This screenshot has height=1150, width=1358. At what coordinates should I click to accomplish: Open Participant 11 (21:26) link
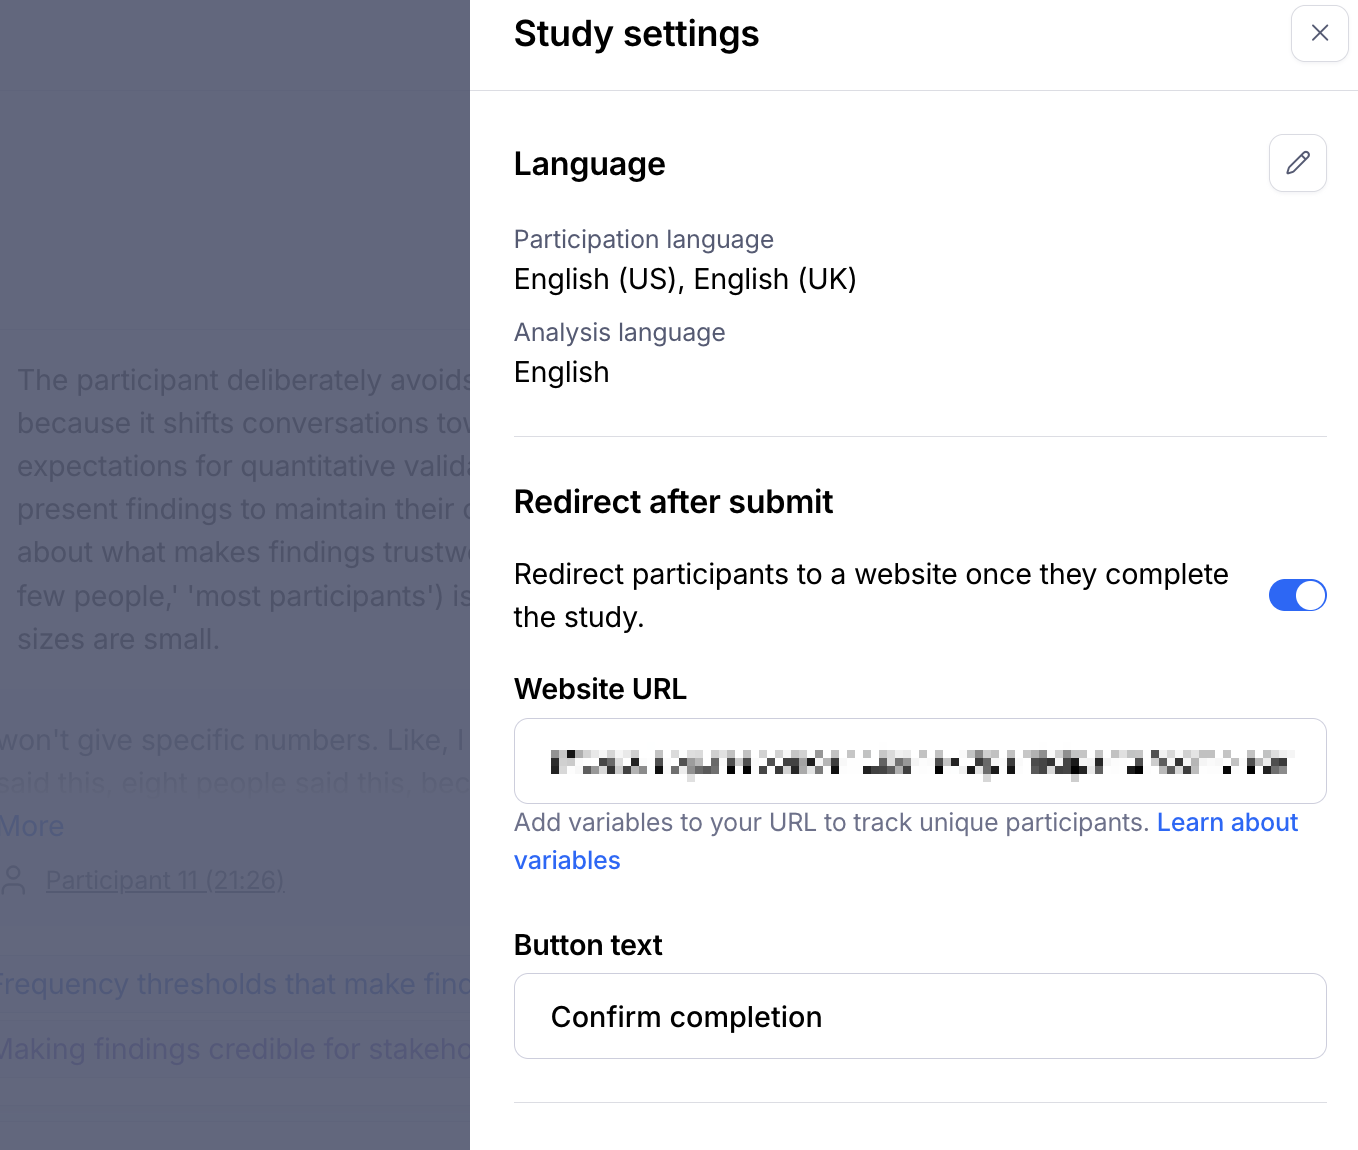click(165, 880)
